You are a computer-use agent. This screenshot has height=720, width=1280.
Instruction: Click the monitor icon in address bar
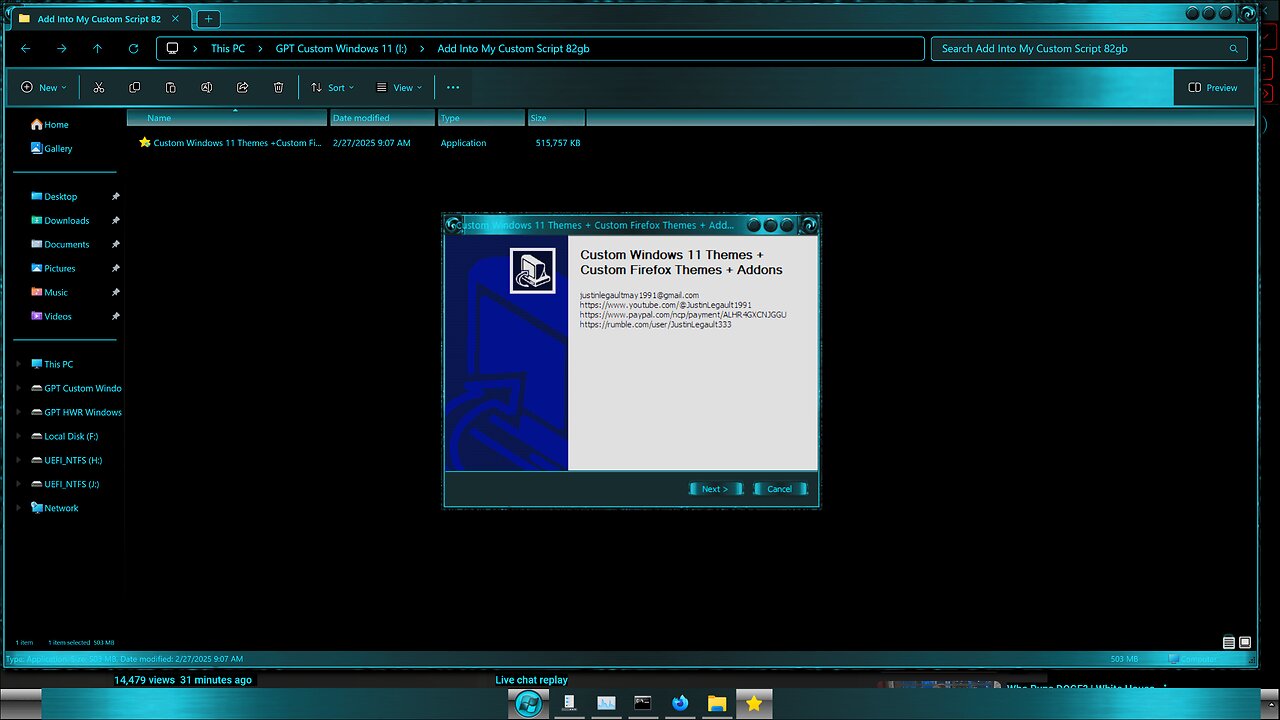coord(173,48)
